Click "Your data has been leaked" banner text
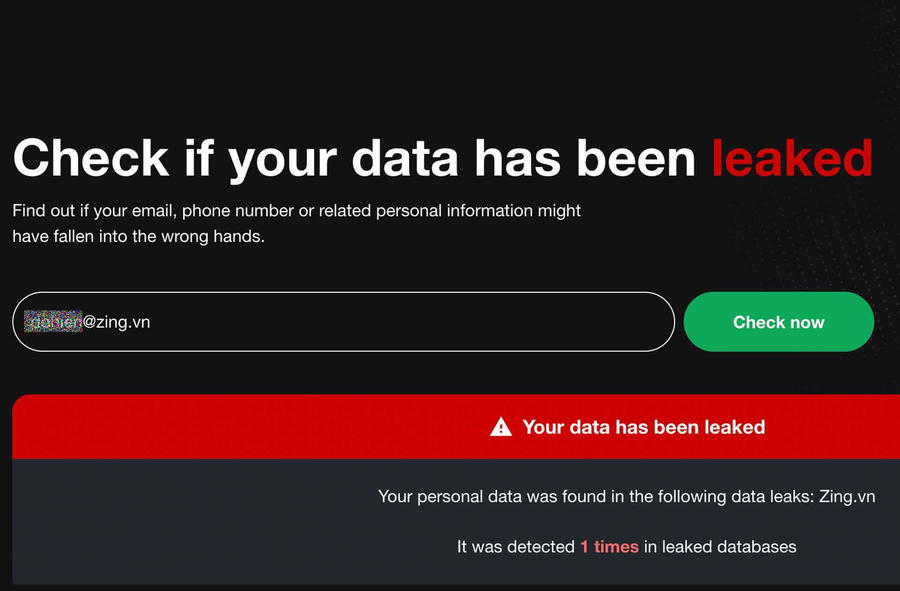 [x=643, y=427]
